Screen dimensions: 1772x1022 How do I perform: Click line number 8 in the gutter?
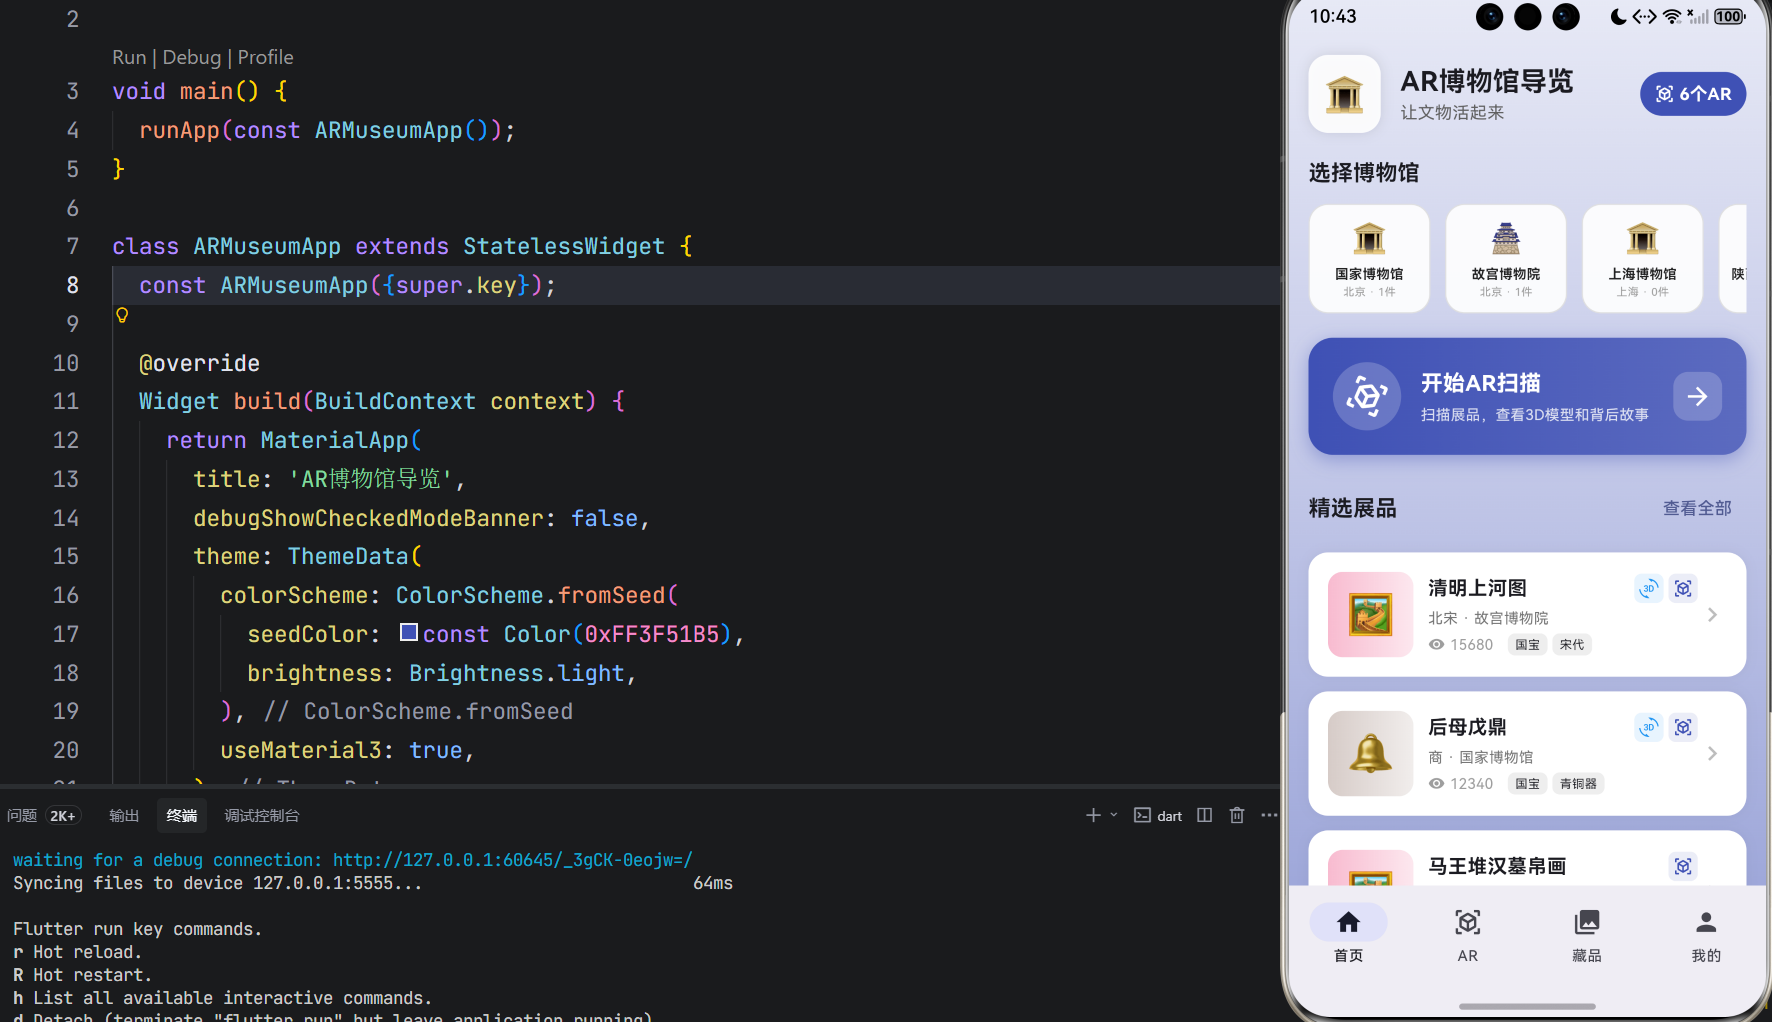[72, 286]
